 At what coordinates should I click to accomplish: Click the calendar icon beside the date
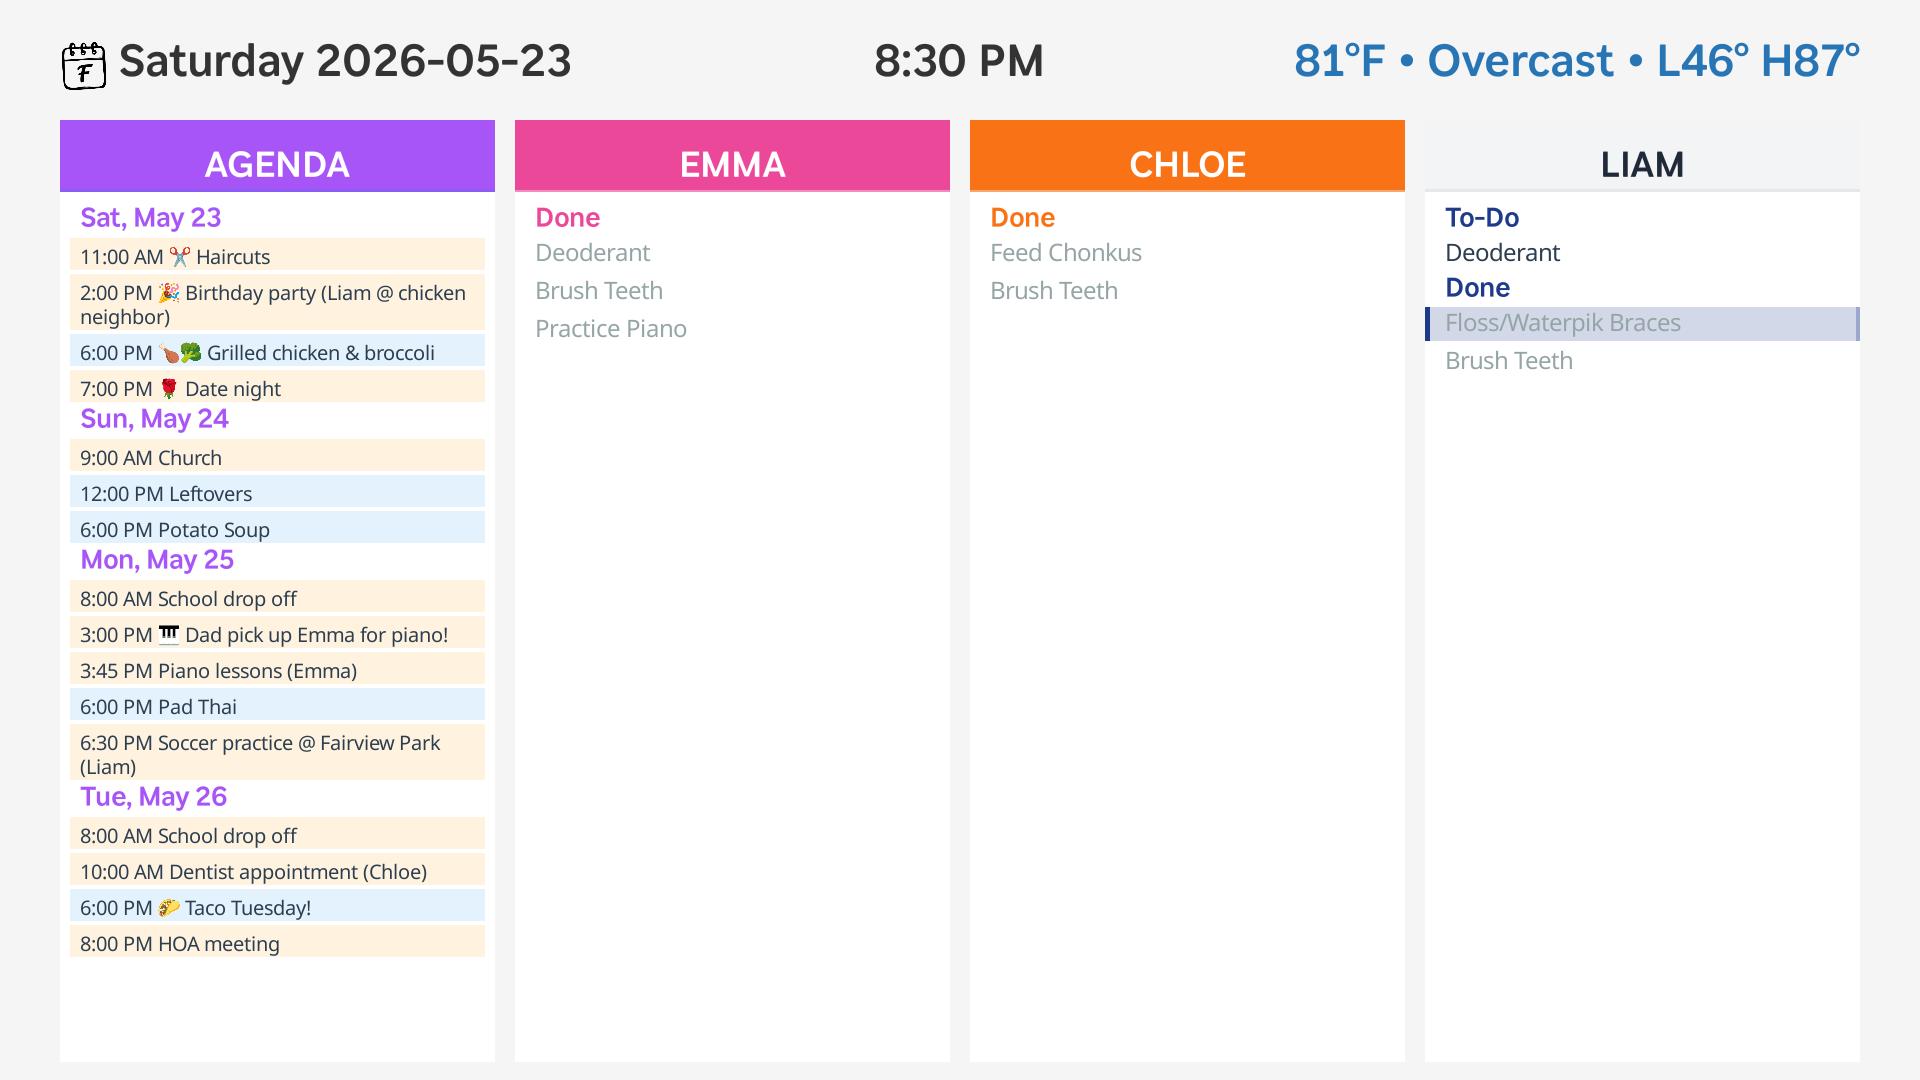(x=84, y=66)
